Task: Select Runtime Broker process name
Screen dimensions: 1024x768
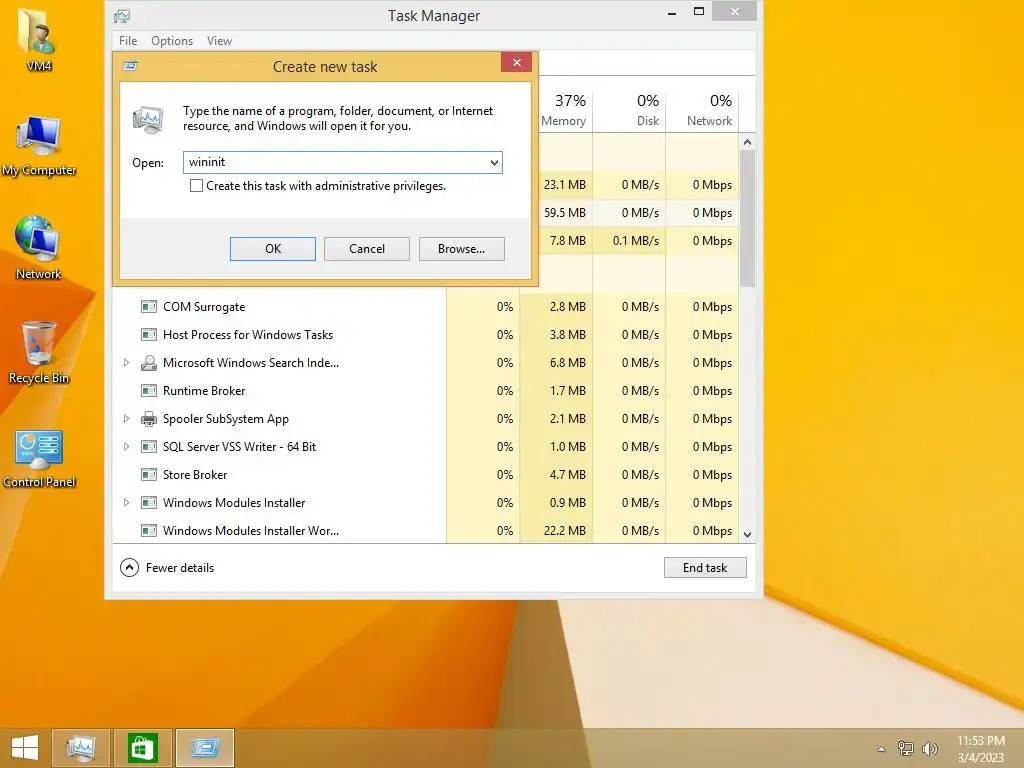Action: click(x=204, y=391)
